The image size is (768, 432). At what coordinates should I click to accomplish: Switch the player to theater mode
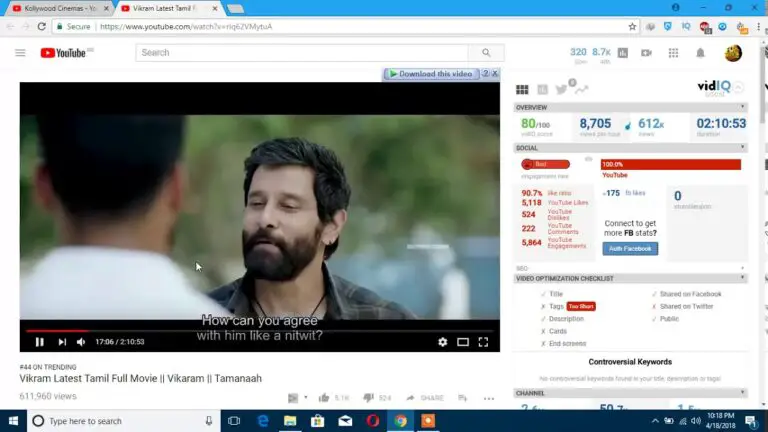coord(463,342)
